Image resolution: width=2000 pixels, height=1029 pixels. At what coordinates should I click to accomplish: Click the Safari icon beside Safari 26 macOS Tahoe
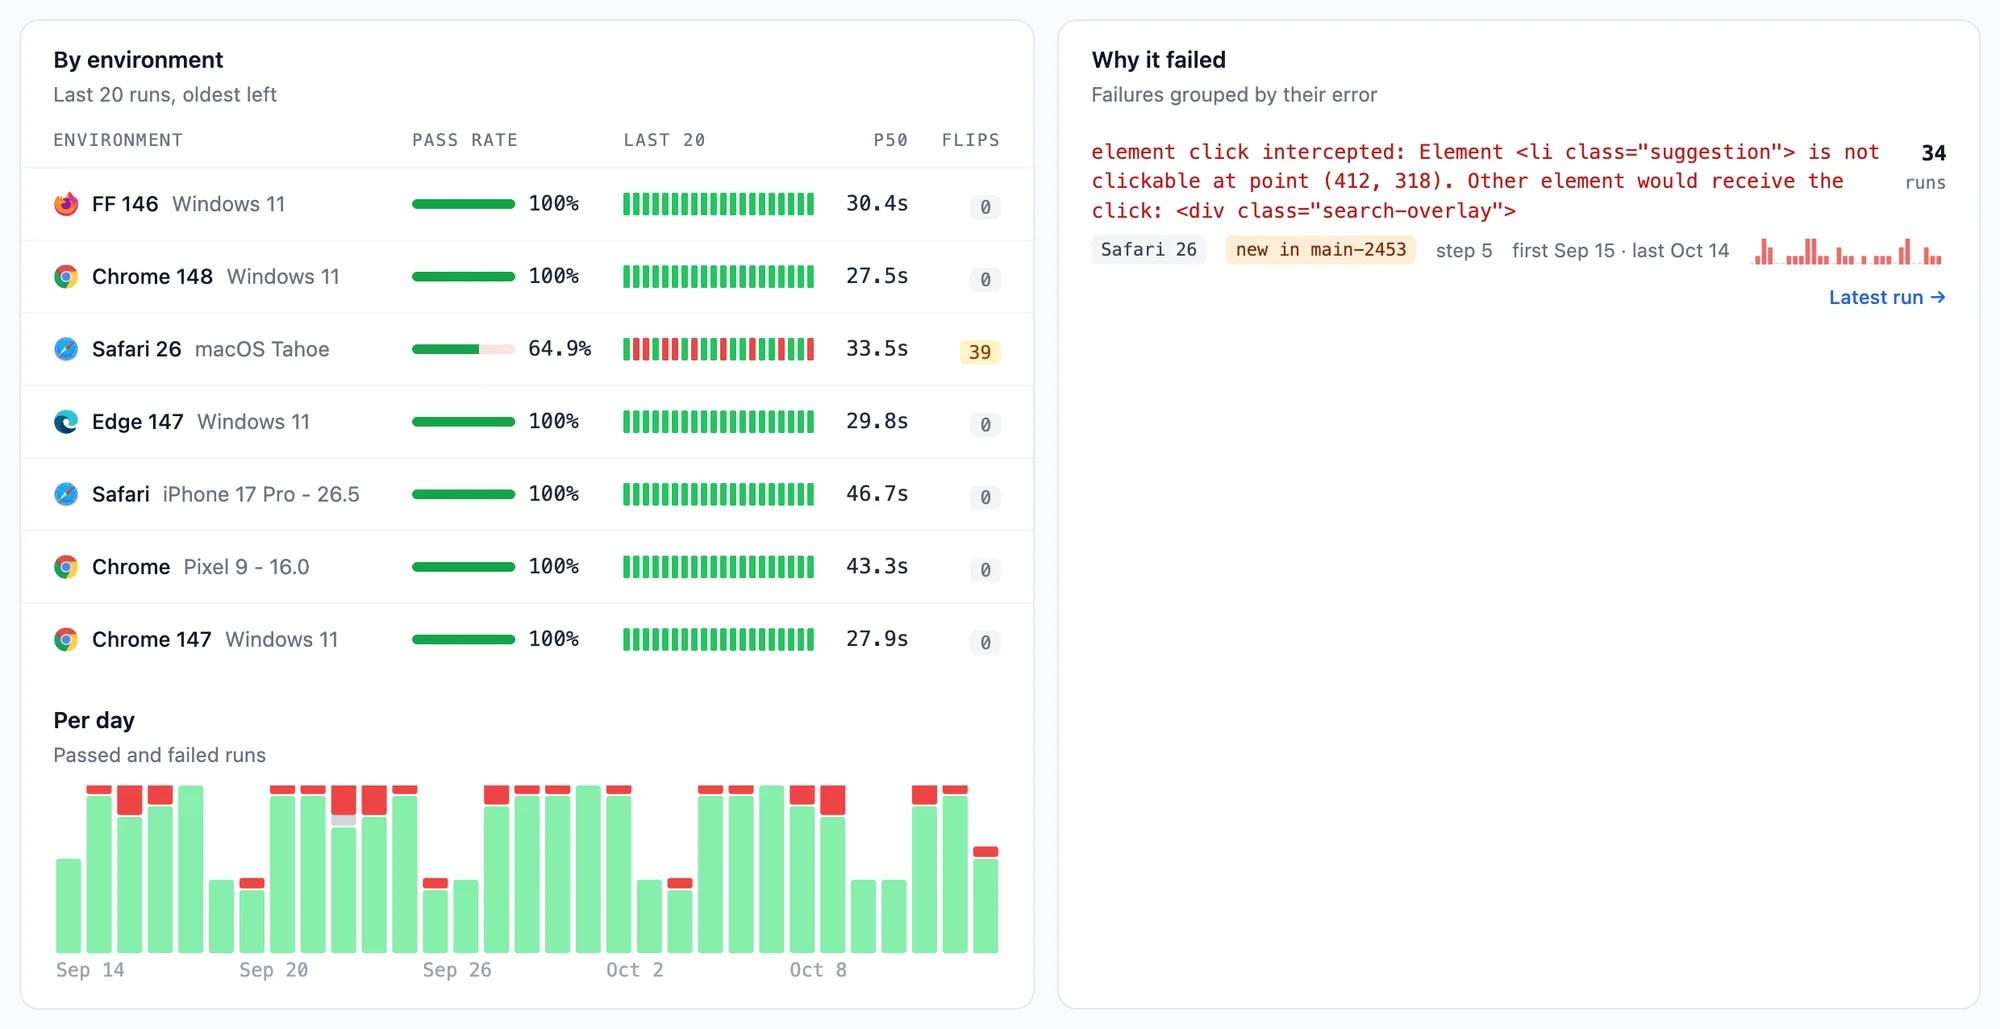coord(66,349)
